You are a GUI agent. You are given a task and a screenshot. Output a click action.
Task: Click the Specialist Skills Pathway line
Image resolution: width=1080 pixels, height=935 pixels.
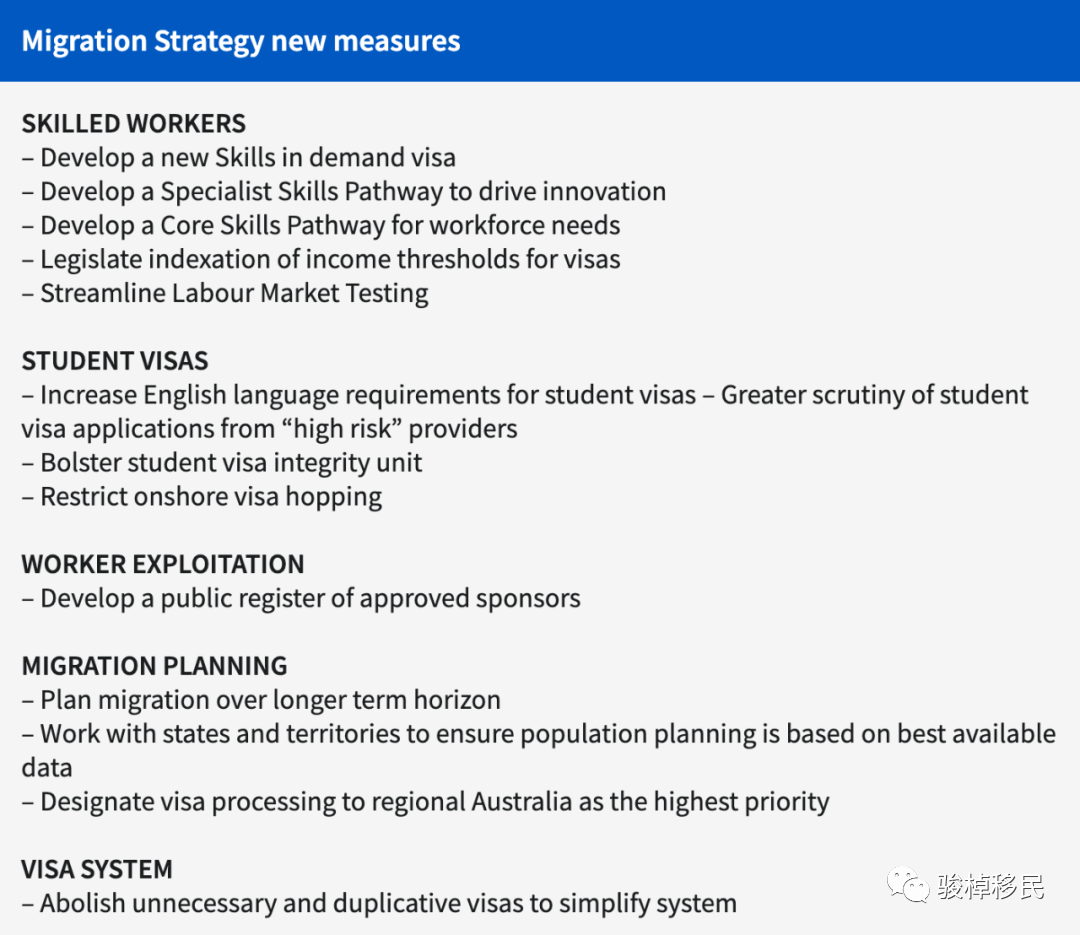344,192
